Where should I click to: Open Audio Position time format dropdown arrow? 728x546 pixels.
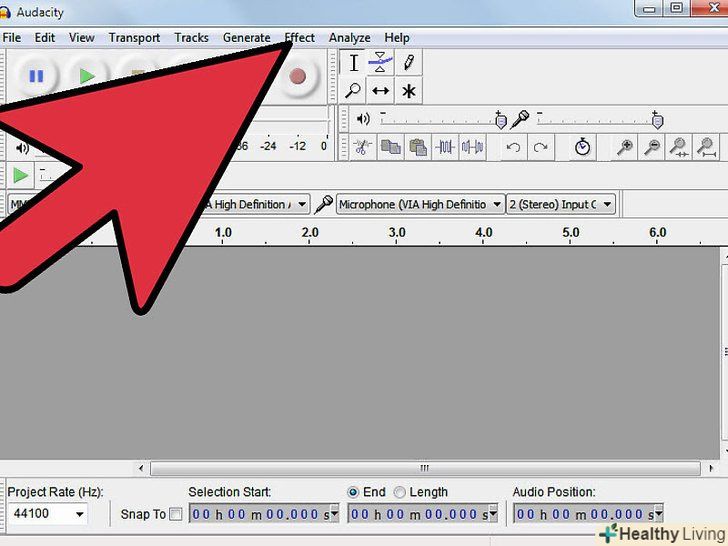click(x=658, y=514)
